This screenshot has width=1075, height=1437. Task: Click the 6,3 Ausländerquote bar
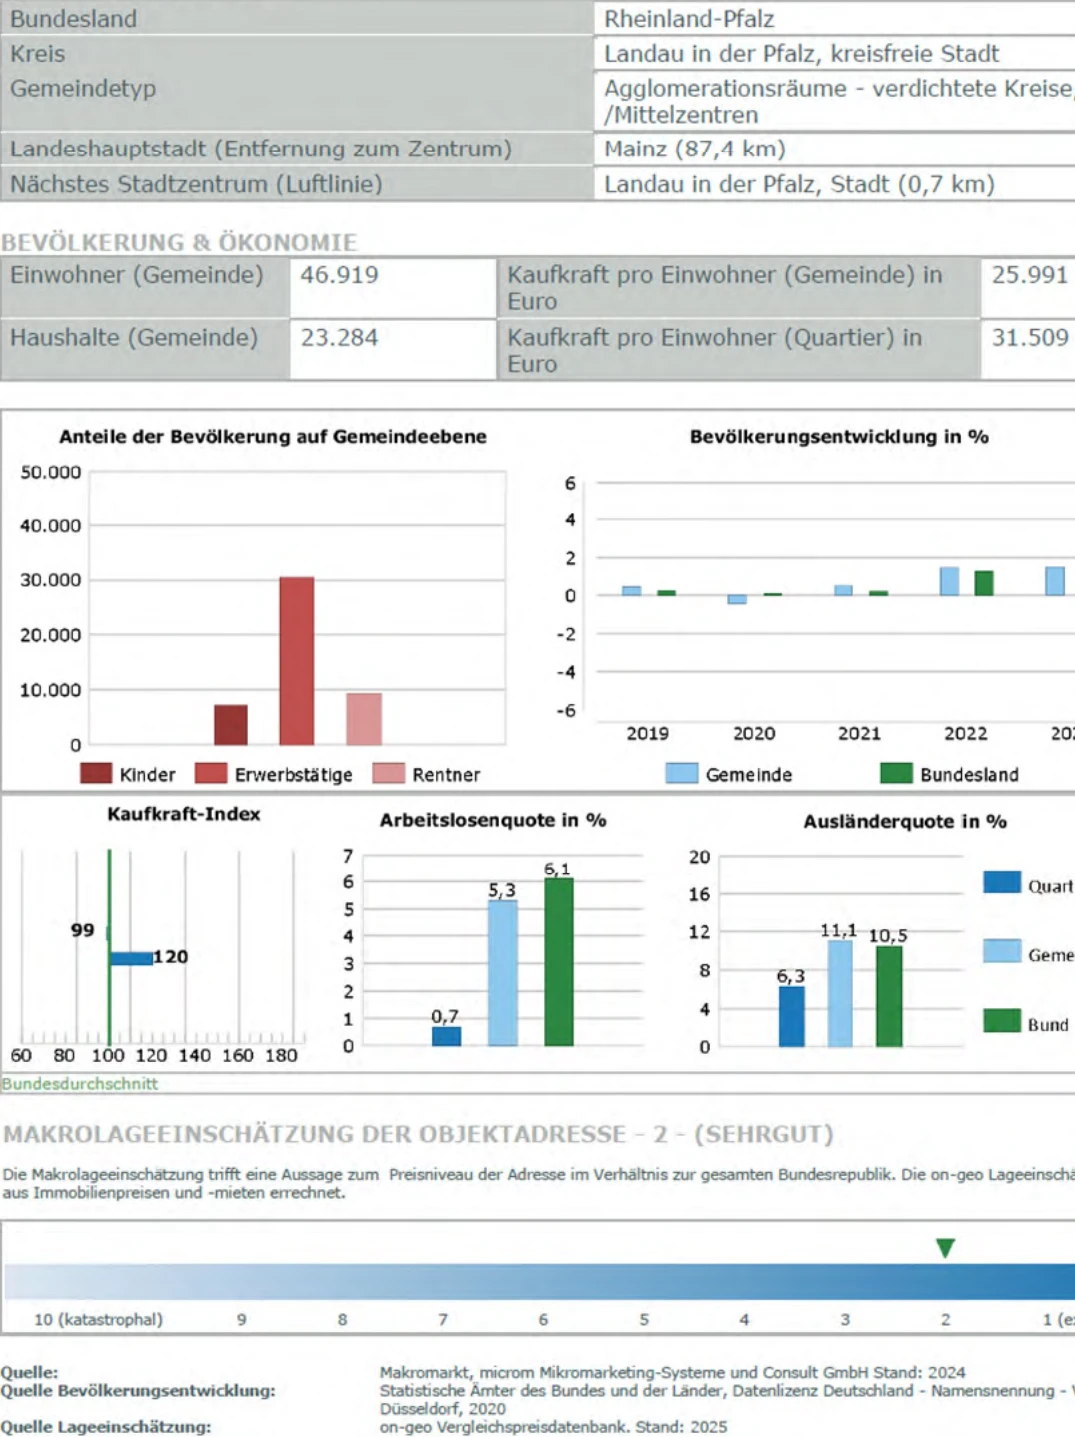(791, 1016)
